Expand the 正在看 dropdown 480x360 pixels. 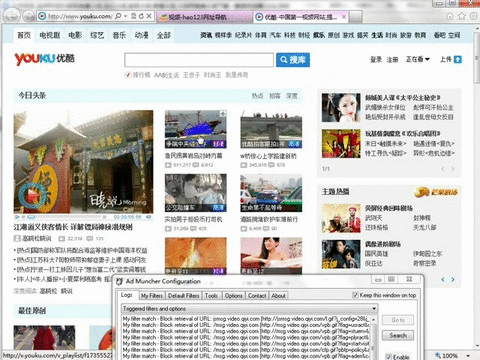click(x=418, y=59)
